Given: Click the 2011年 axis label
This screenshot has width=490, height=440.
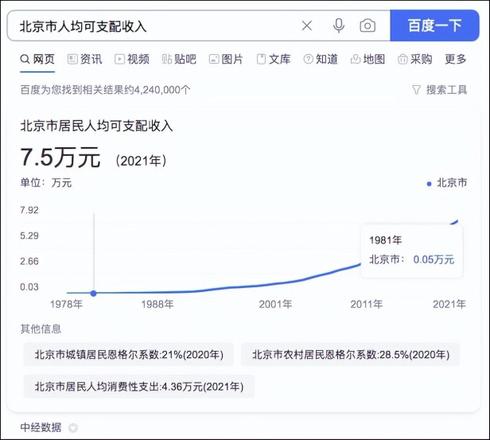Looking at the screenshot, I should click(x=366, y=304).
